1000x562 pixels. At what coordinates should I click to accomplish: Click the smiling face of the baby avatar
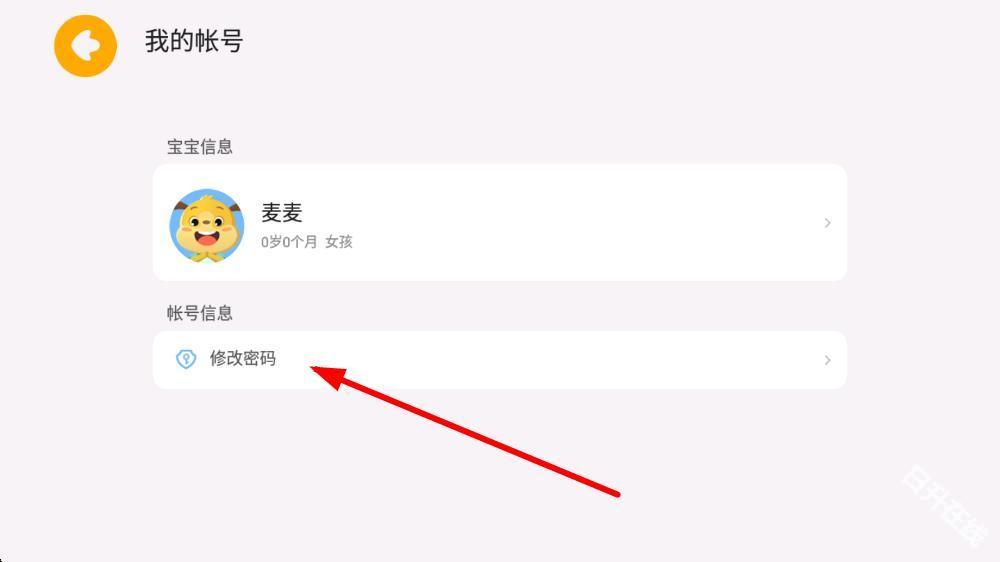(207, 228)
